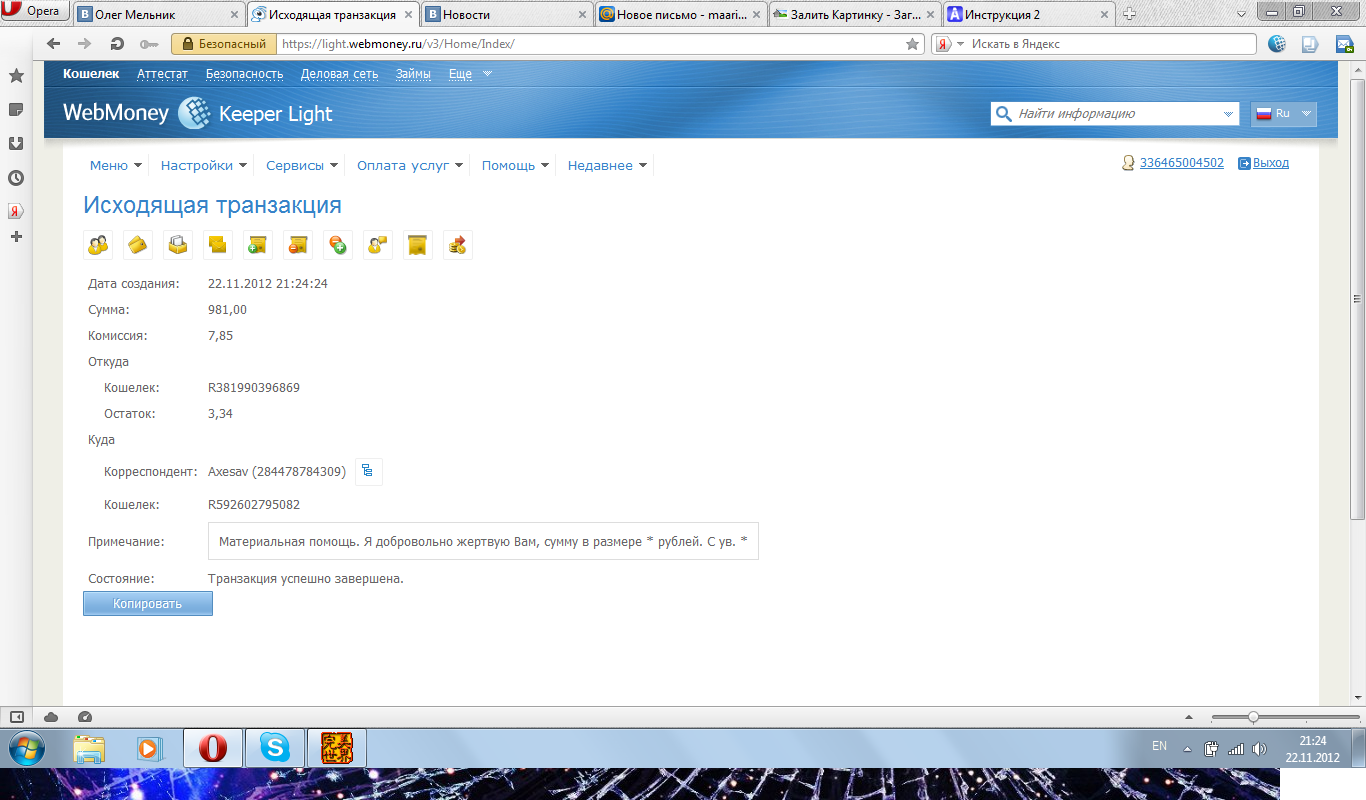
Task: Open the Opera sidebar notes icon
Action: 16,109
